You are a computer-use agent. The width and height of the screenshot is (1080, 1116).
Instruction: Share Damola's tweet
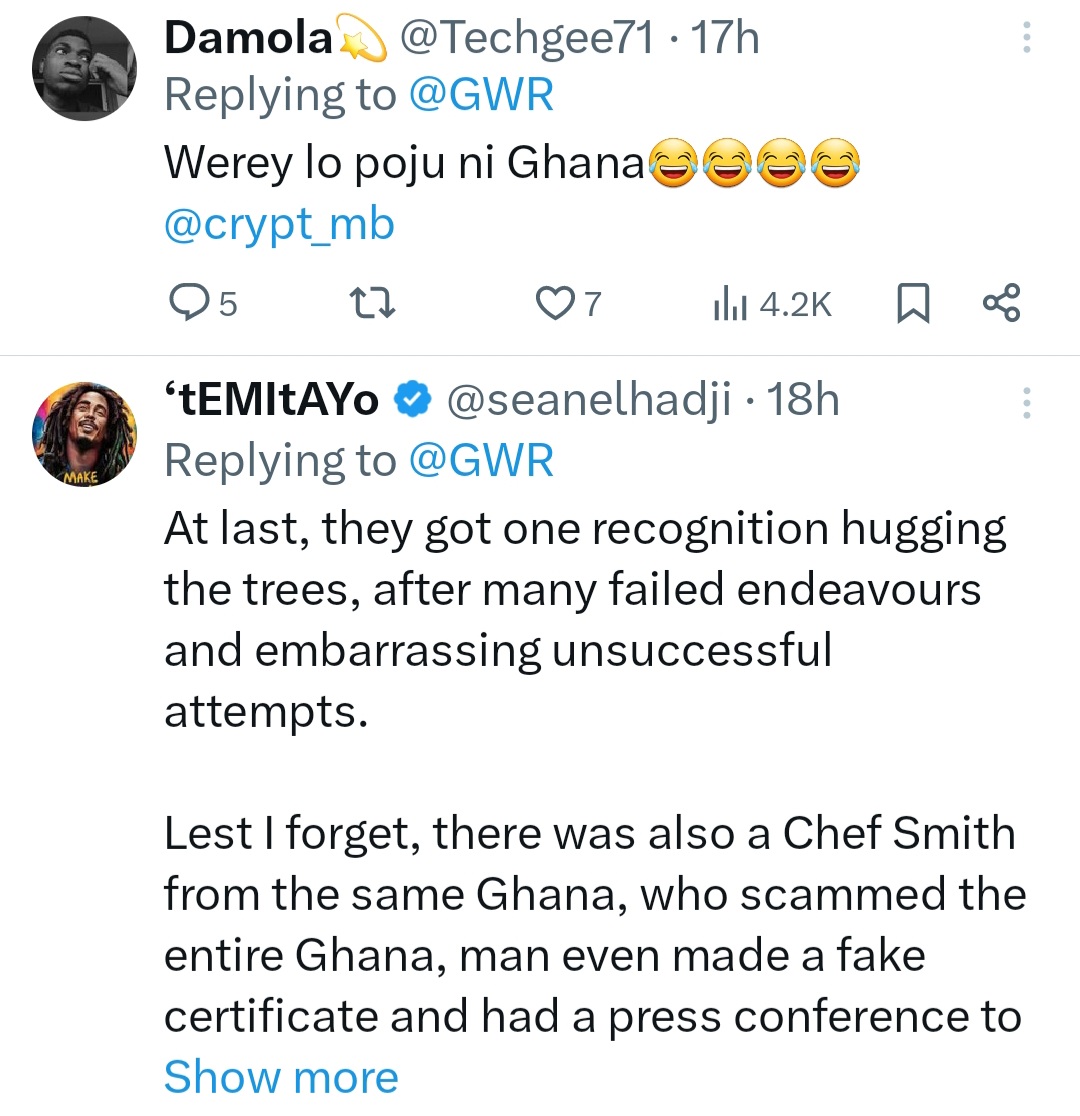pyautogui.click(x=1001, y=302)
